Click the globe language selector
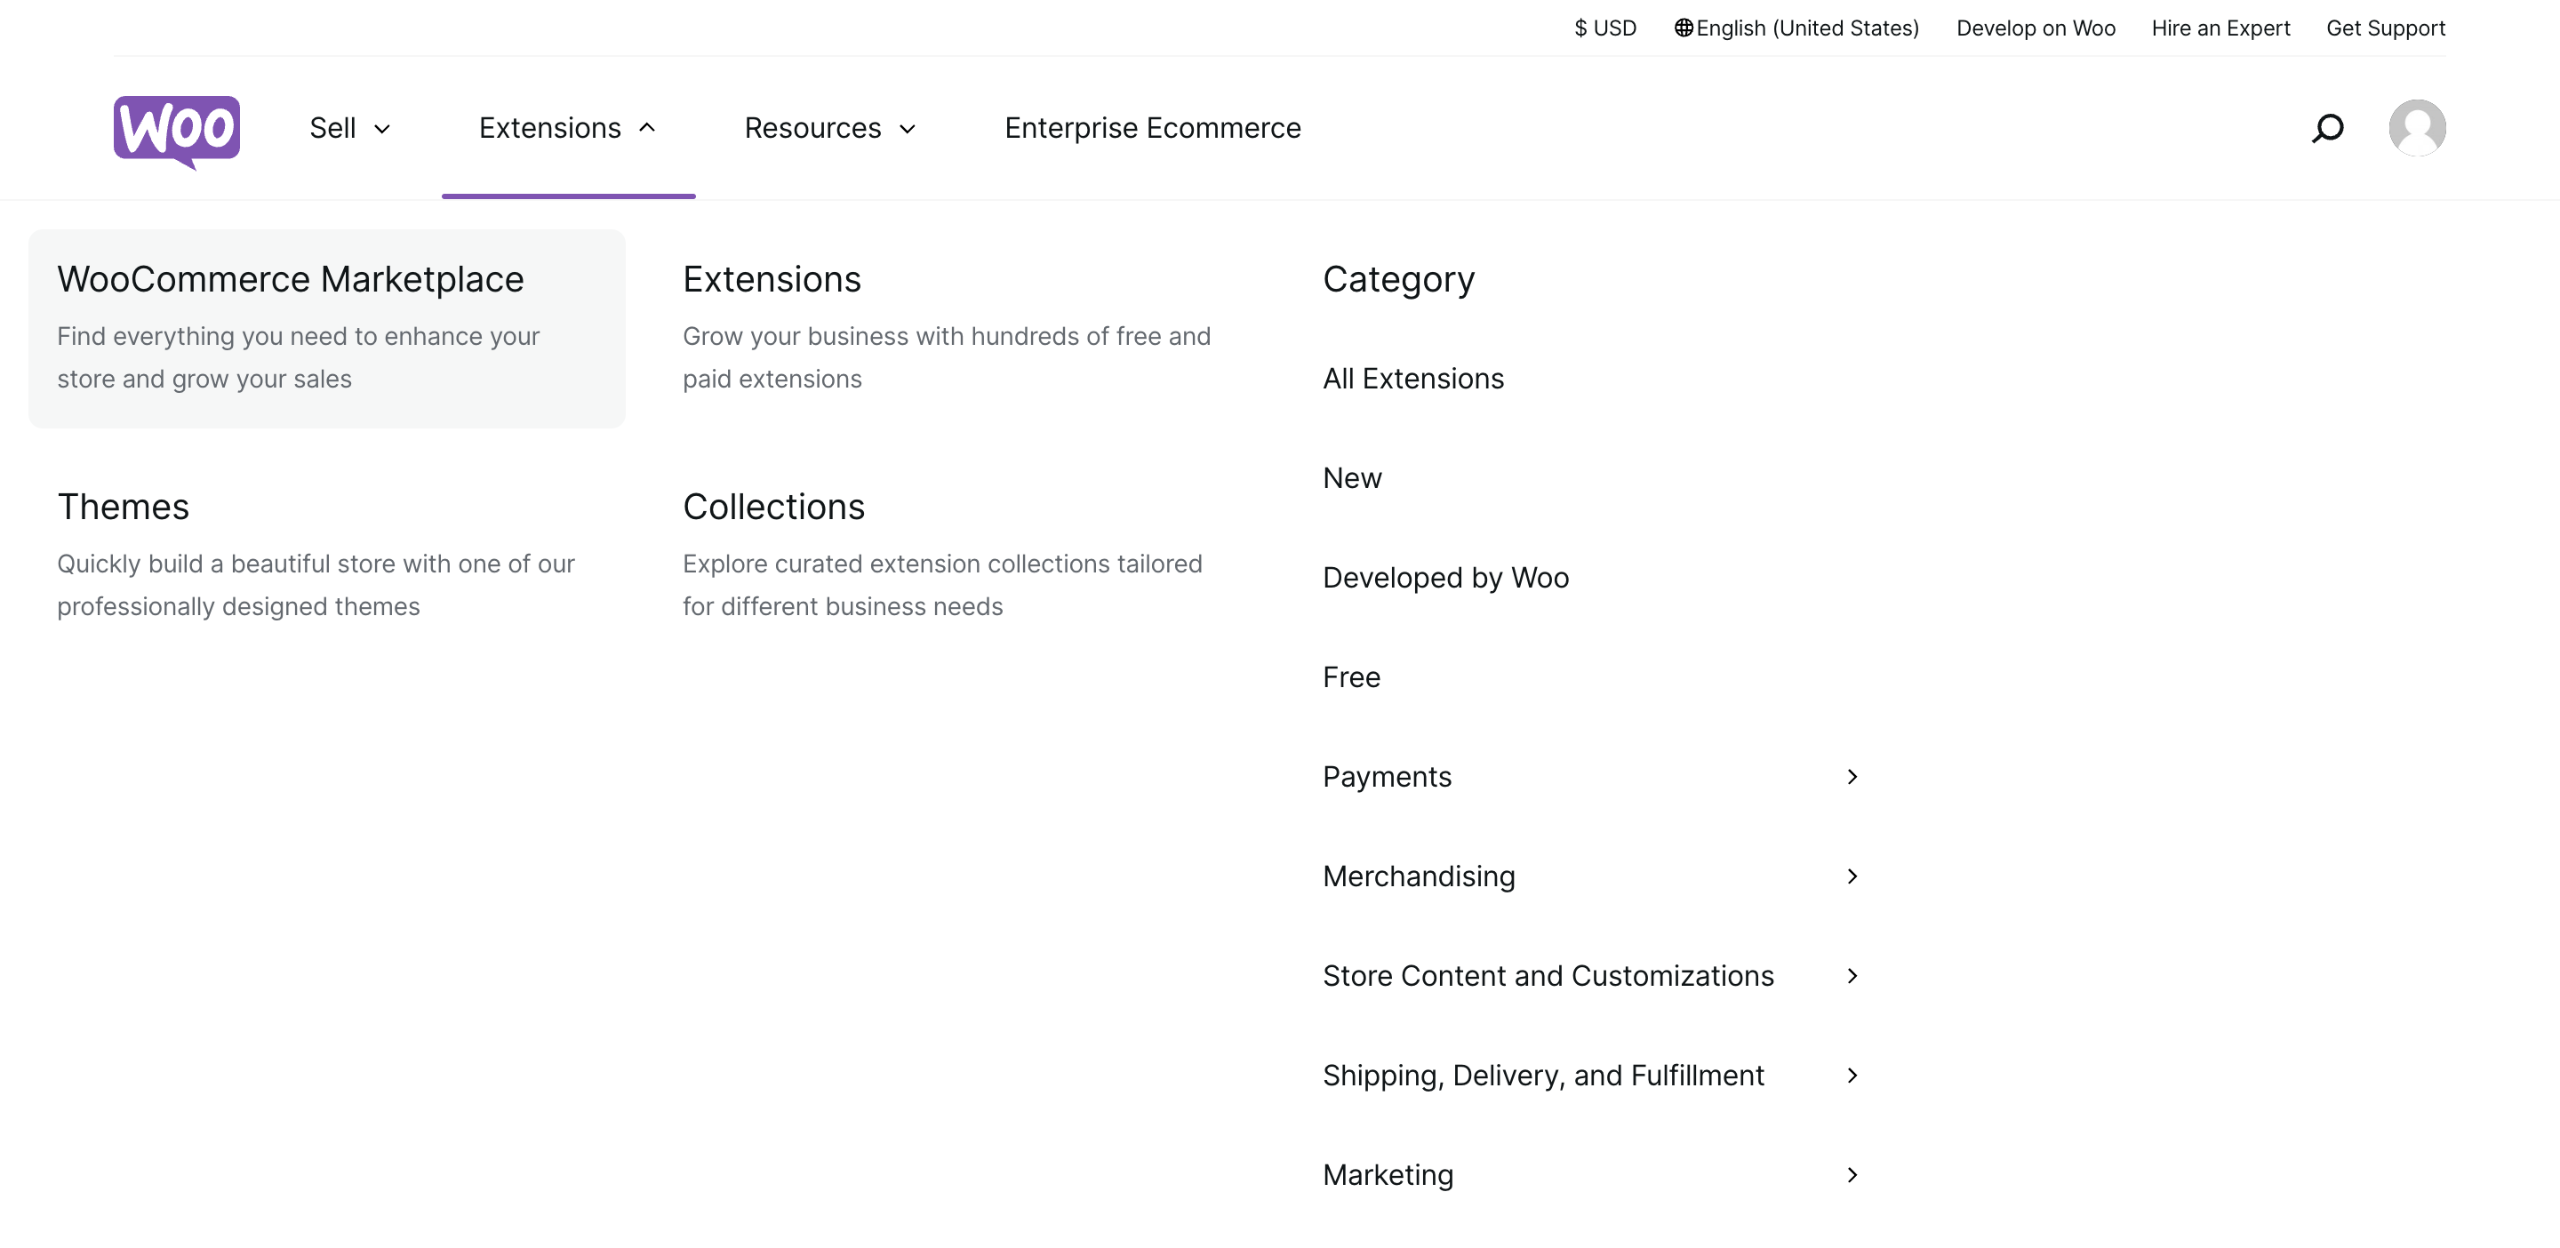Viewport: 2560px width, 1248px height. click(x=1796, y=28)
